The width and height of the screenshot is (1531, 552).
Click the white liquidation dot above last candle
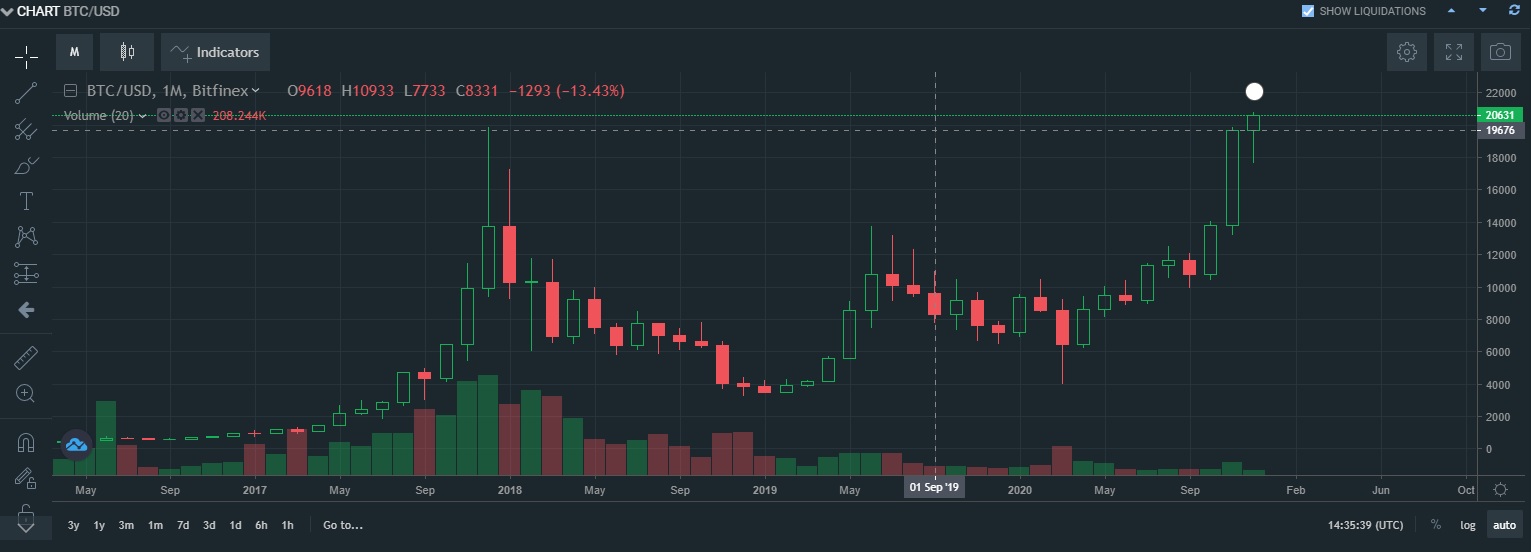coord(1255,92)
